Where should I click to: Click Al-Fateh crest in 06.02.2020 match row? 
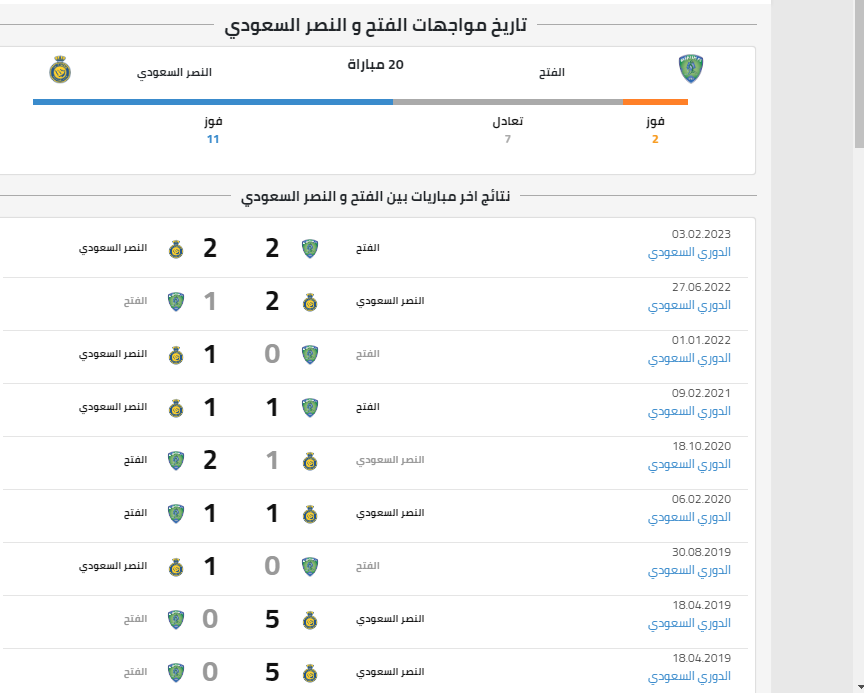coord(176,513)
